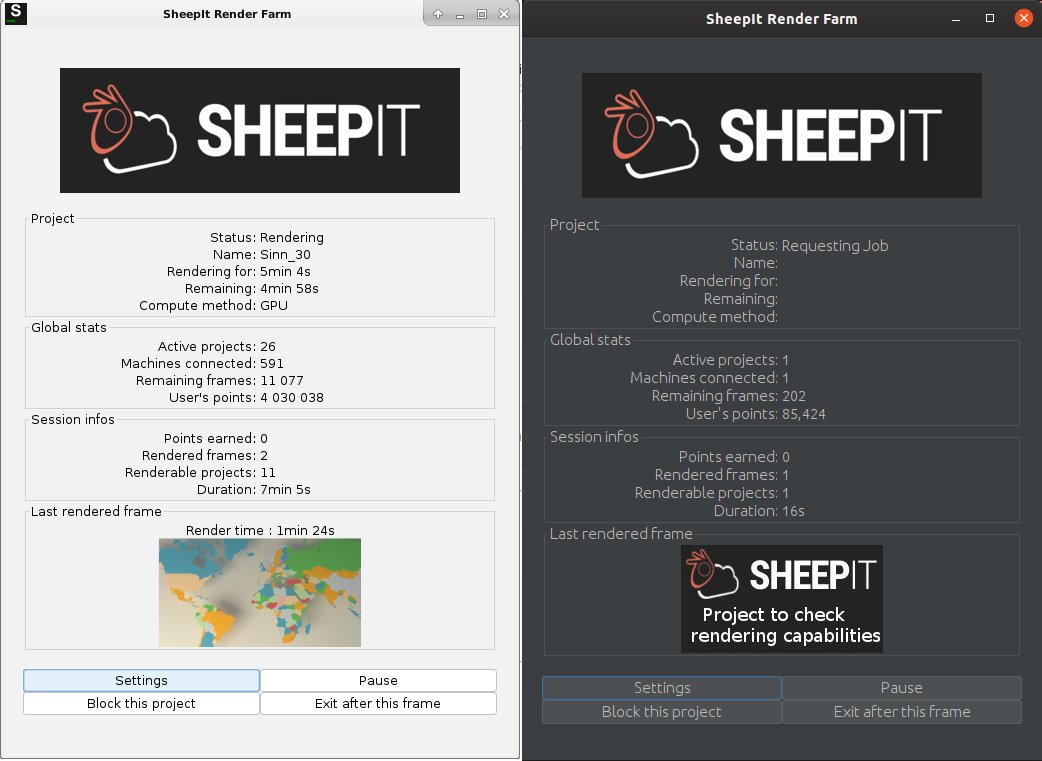Minimize the dark-themed SheepIt window

[956, 19]
